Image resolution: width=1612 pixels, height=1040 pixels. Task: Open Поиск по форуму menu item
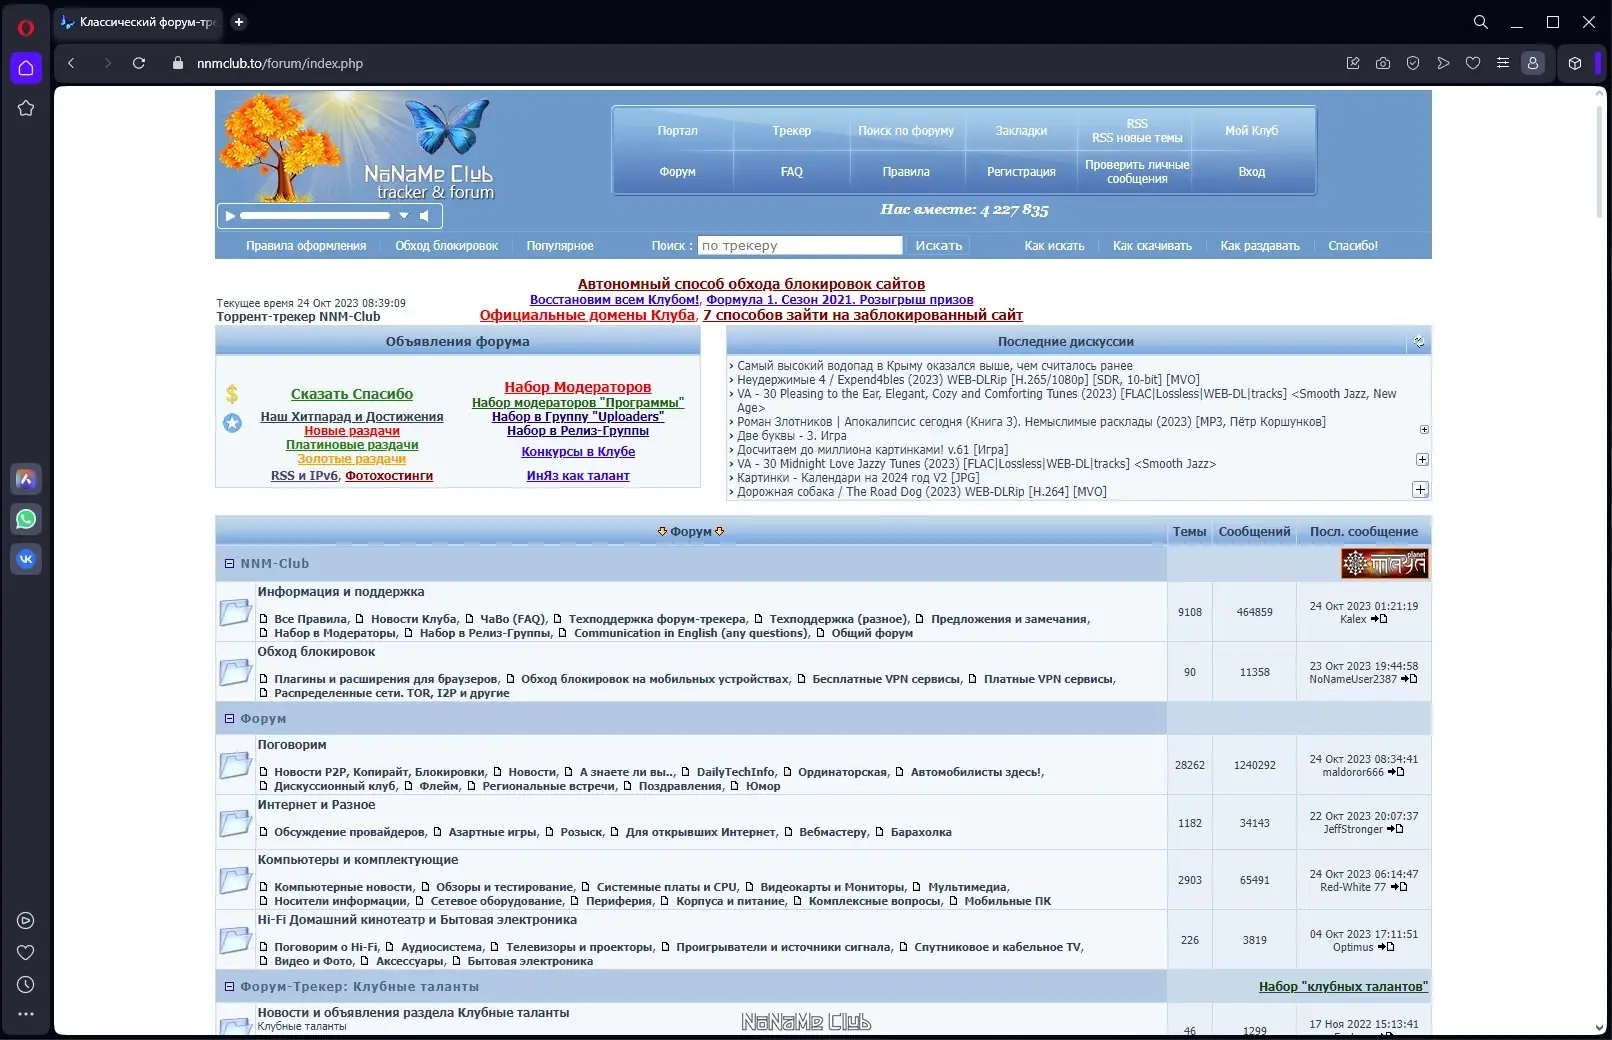906,131
